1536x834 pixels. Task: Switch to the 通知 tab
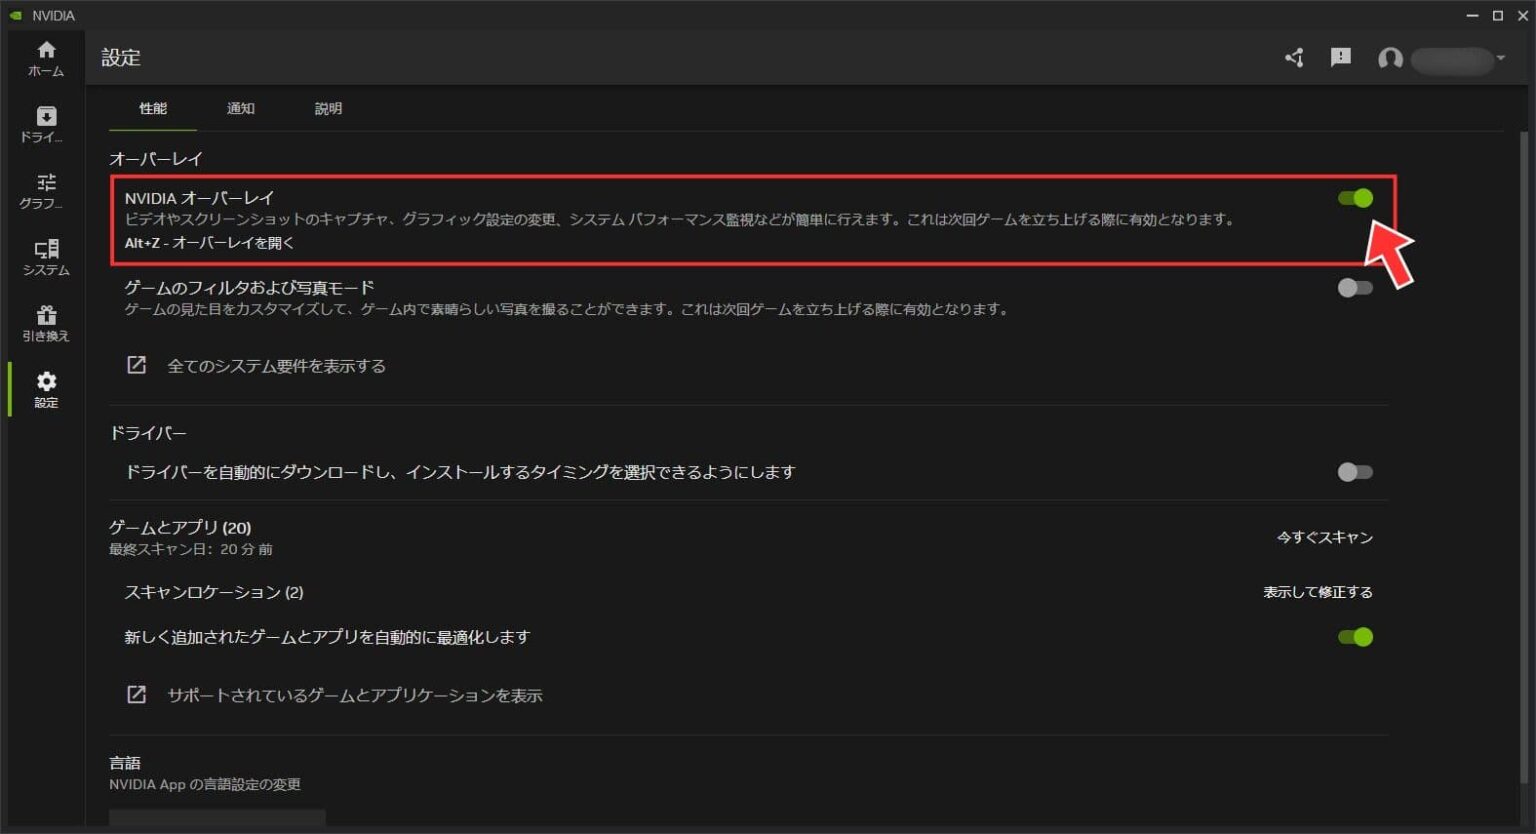point(240,108)
